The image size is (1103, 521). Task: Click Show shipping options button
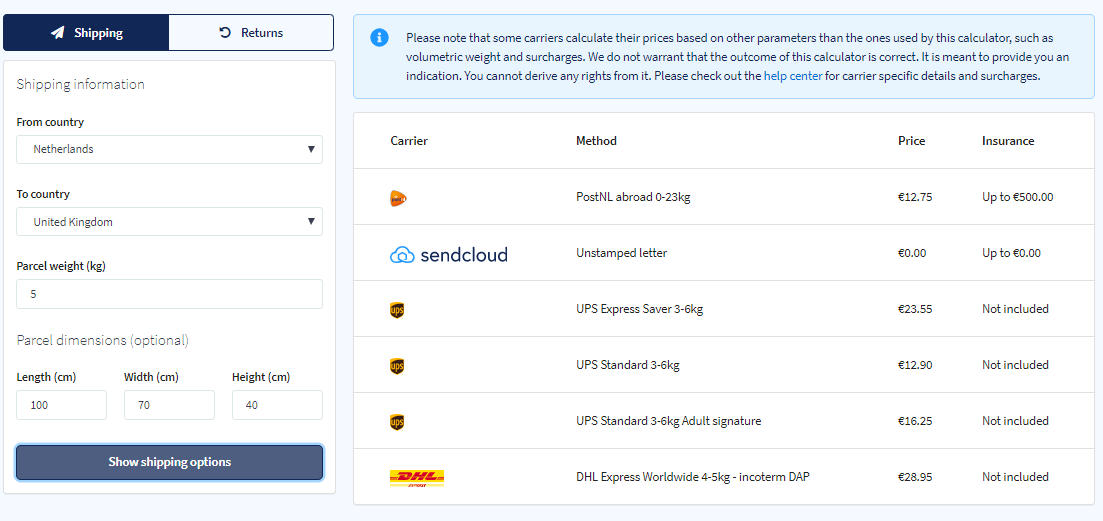[170, 462]
